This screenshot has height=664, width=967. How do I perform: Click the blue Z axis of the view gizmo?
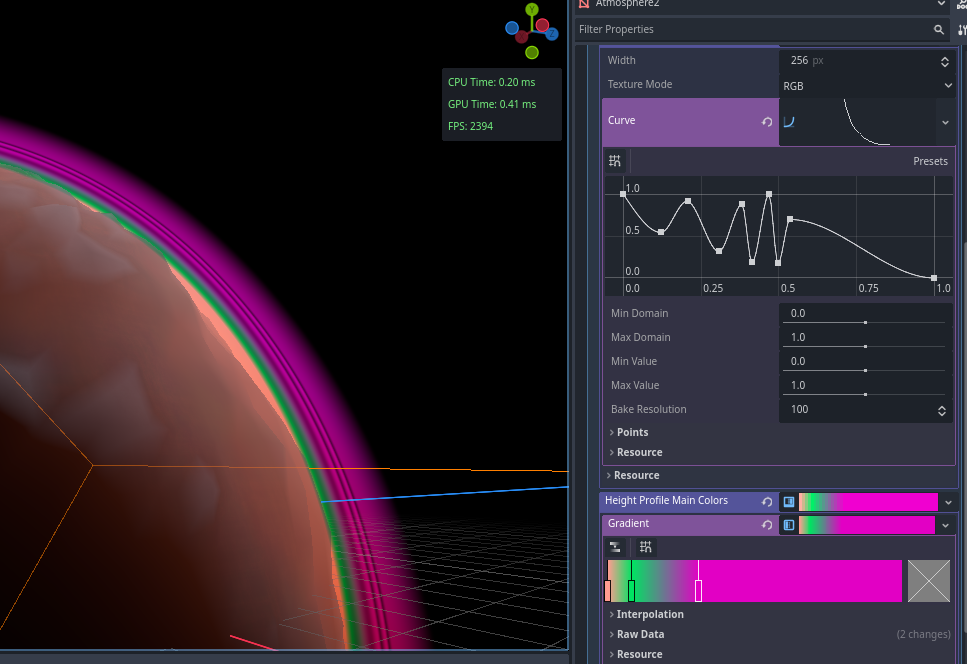(552, 34)
